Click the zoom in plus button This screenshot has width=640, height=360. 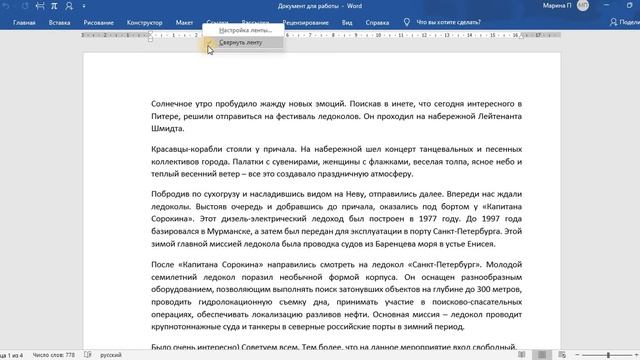(636, 355)
